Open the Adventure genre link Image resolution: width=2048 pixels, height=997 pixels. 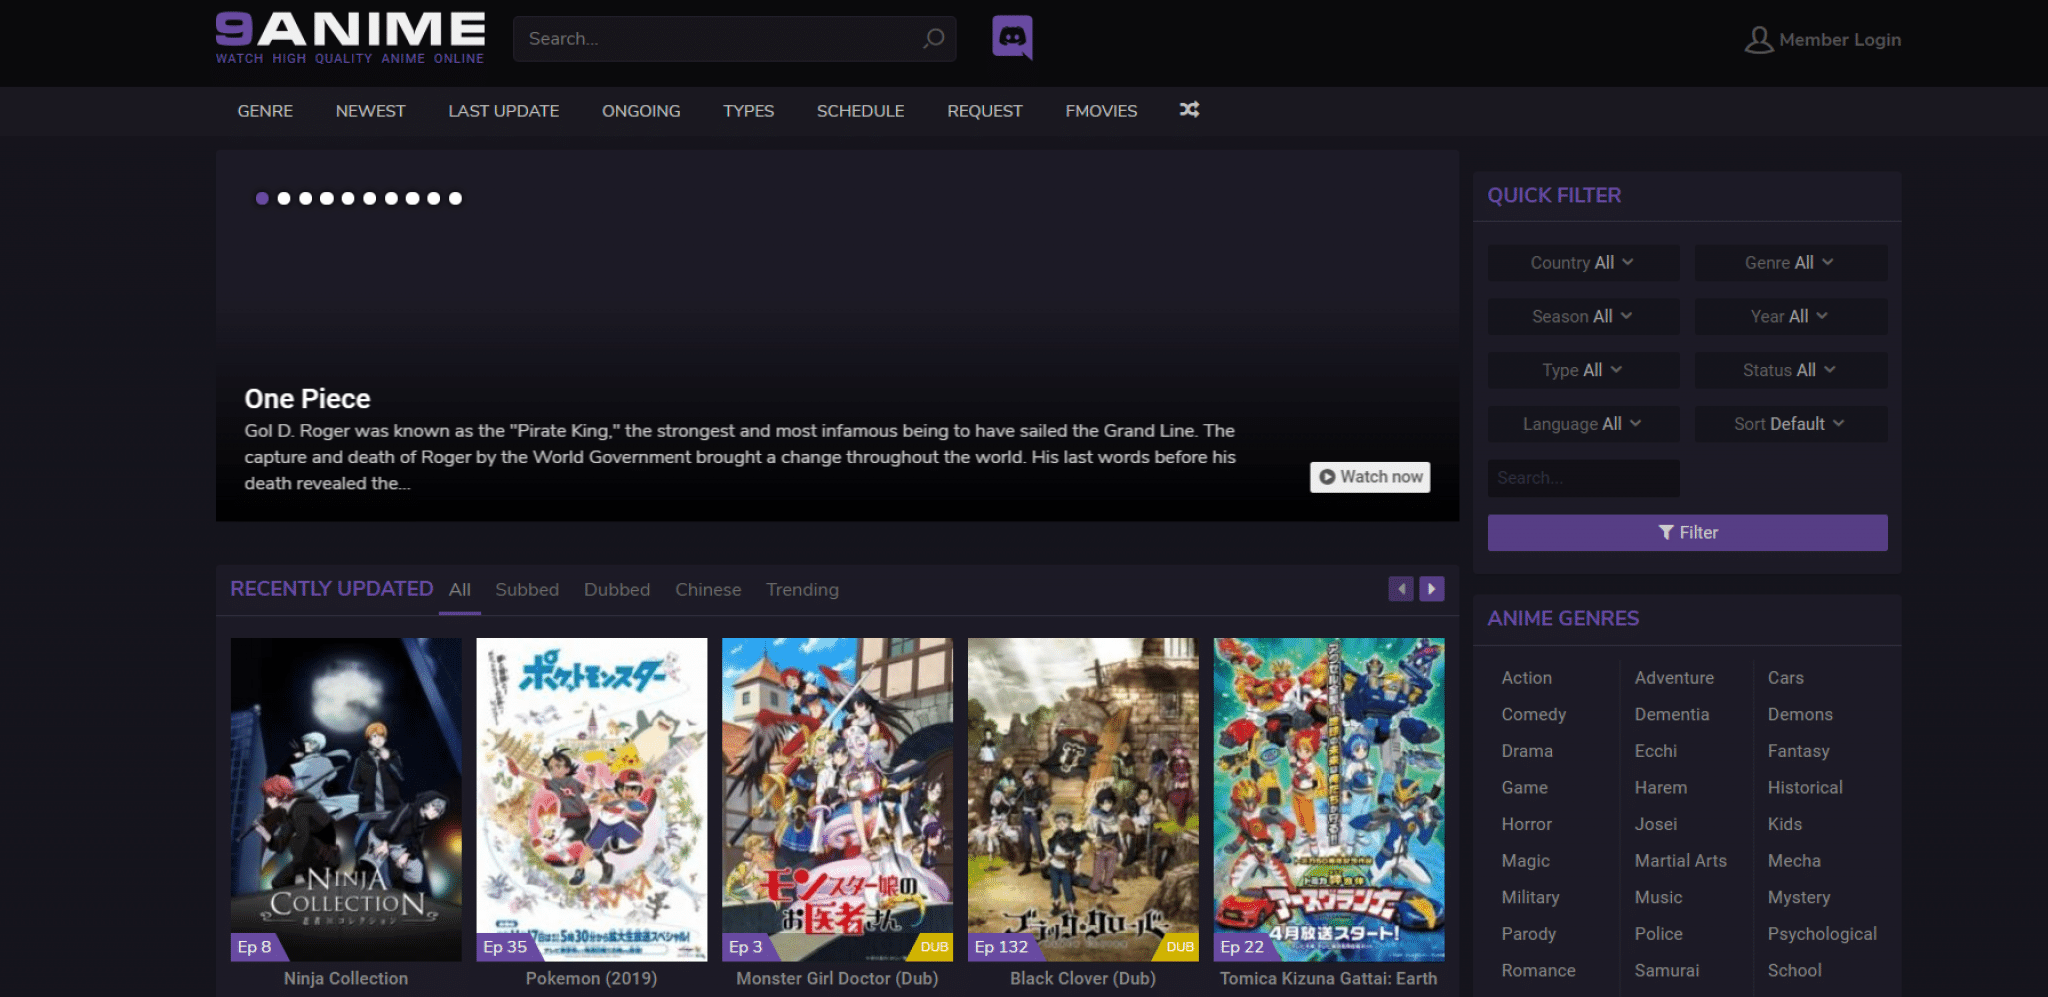coord(1674,678)
